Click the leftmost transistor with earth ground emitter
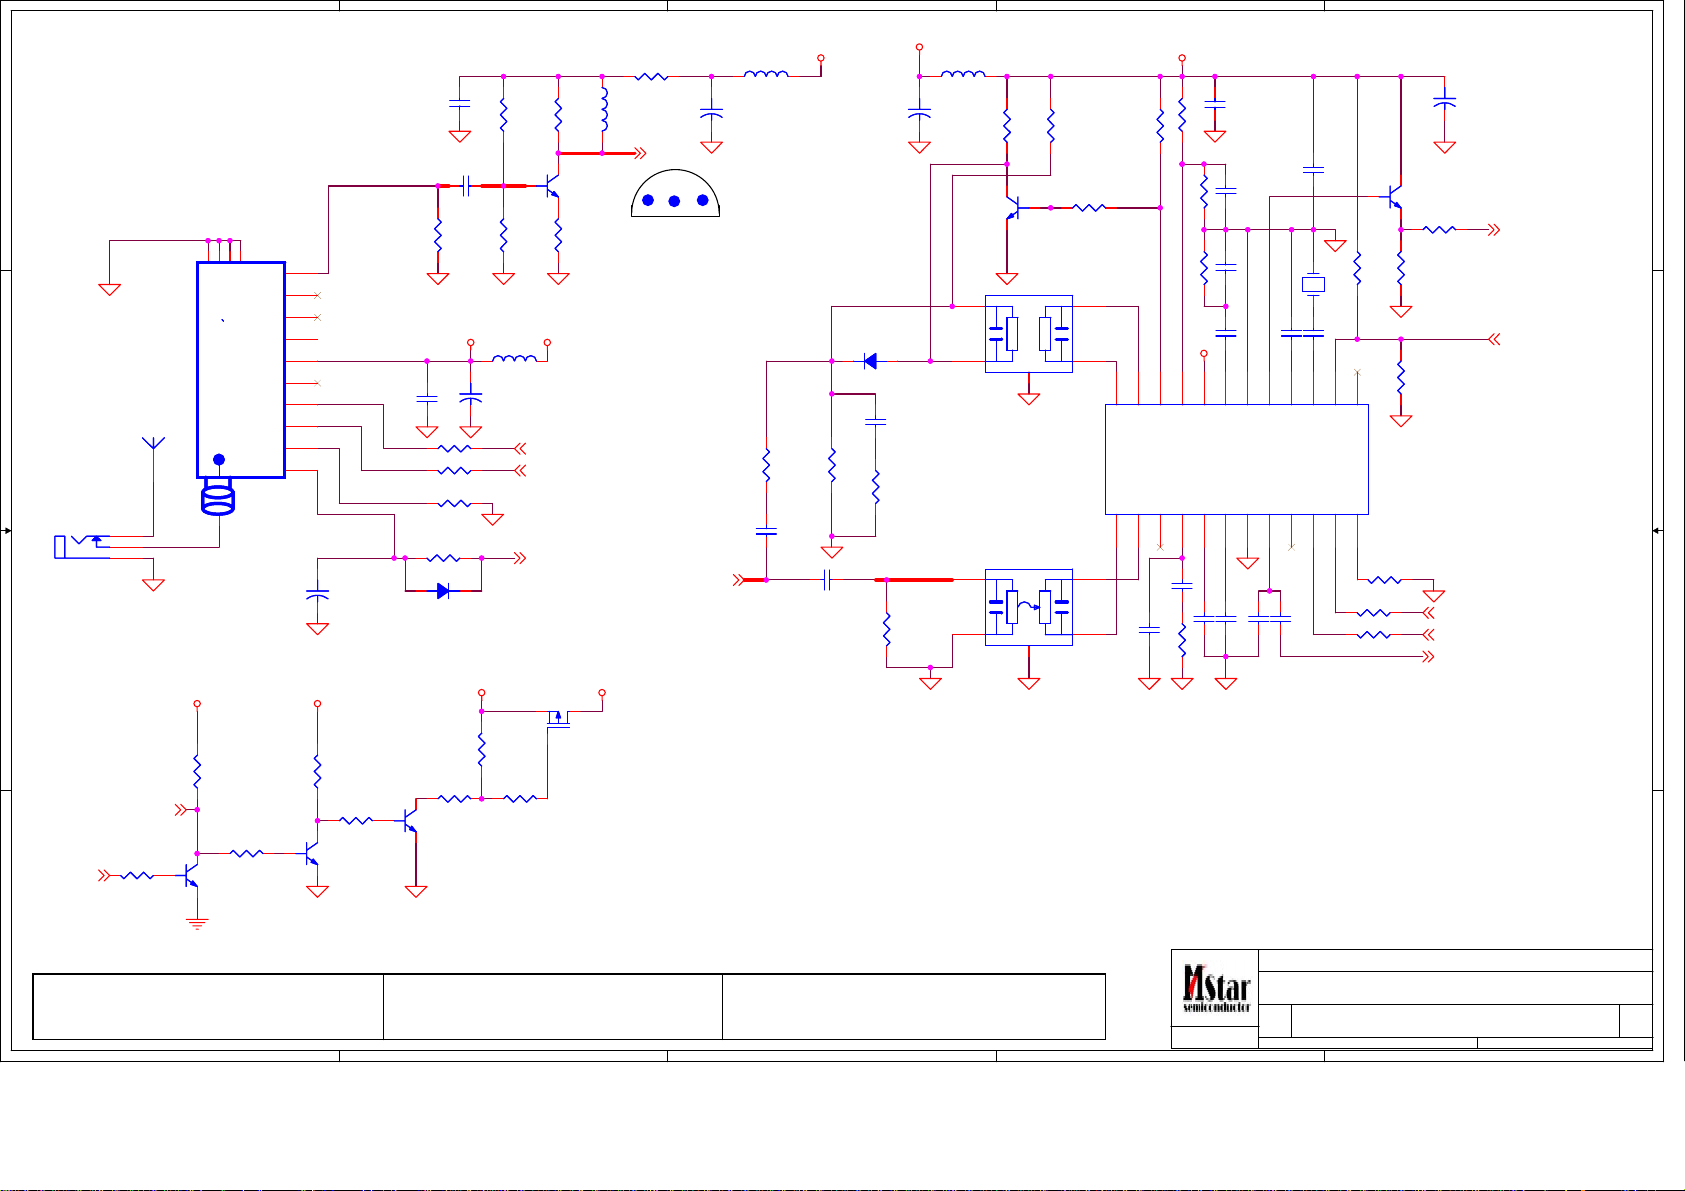This screenshot has width=1685, height=1191. [190, 876]
